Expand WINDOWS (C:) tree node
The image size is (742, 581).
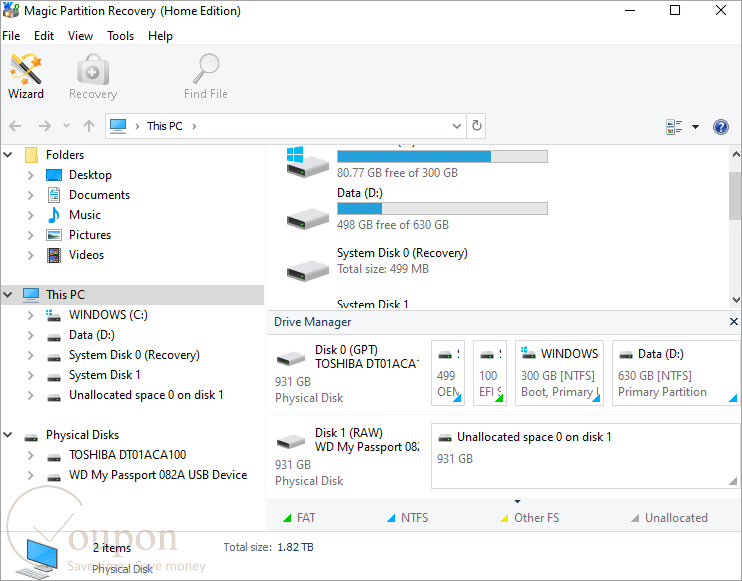[x=31, y=315]
